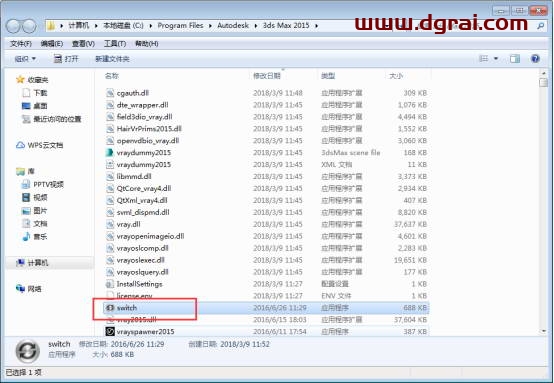Select field3dio_vray.dll file icon
This screenshot has width=554, height=383.
[x=110, y=117]
